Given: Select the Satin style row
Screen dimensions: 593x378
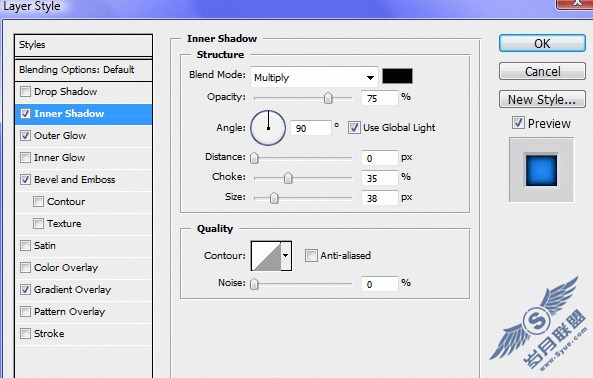Looking at the screenshot, I should tap(84, 246).
